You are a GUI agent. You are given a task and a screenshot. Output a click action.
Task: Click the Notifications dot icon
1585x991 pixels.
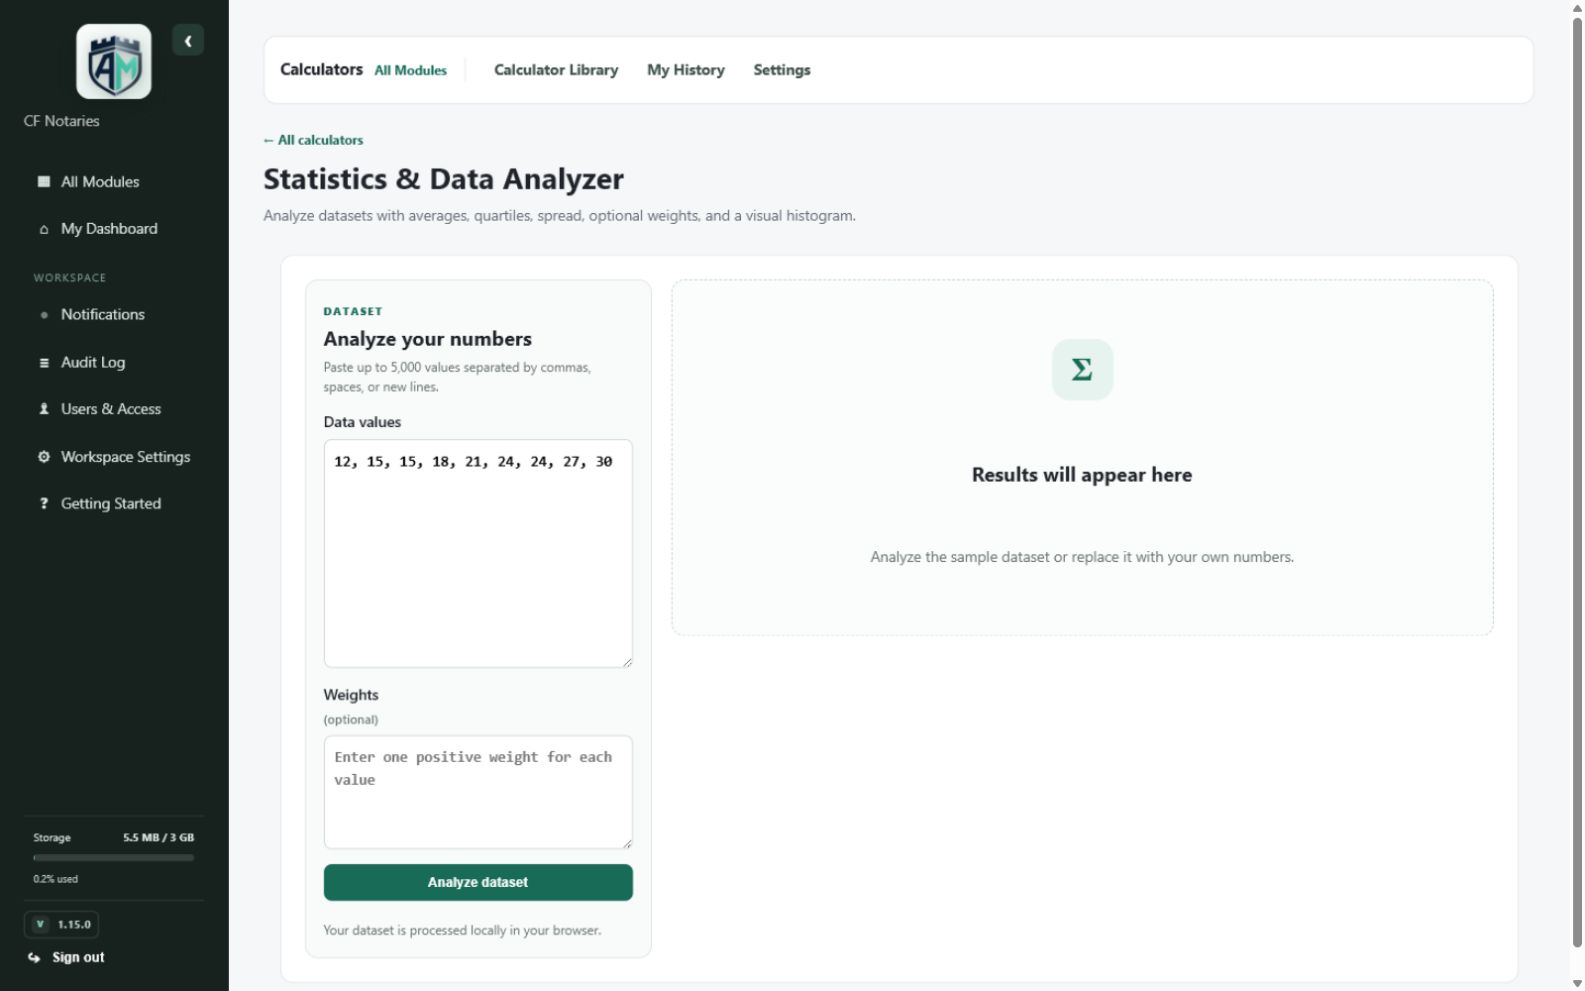pos(44,315)
